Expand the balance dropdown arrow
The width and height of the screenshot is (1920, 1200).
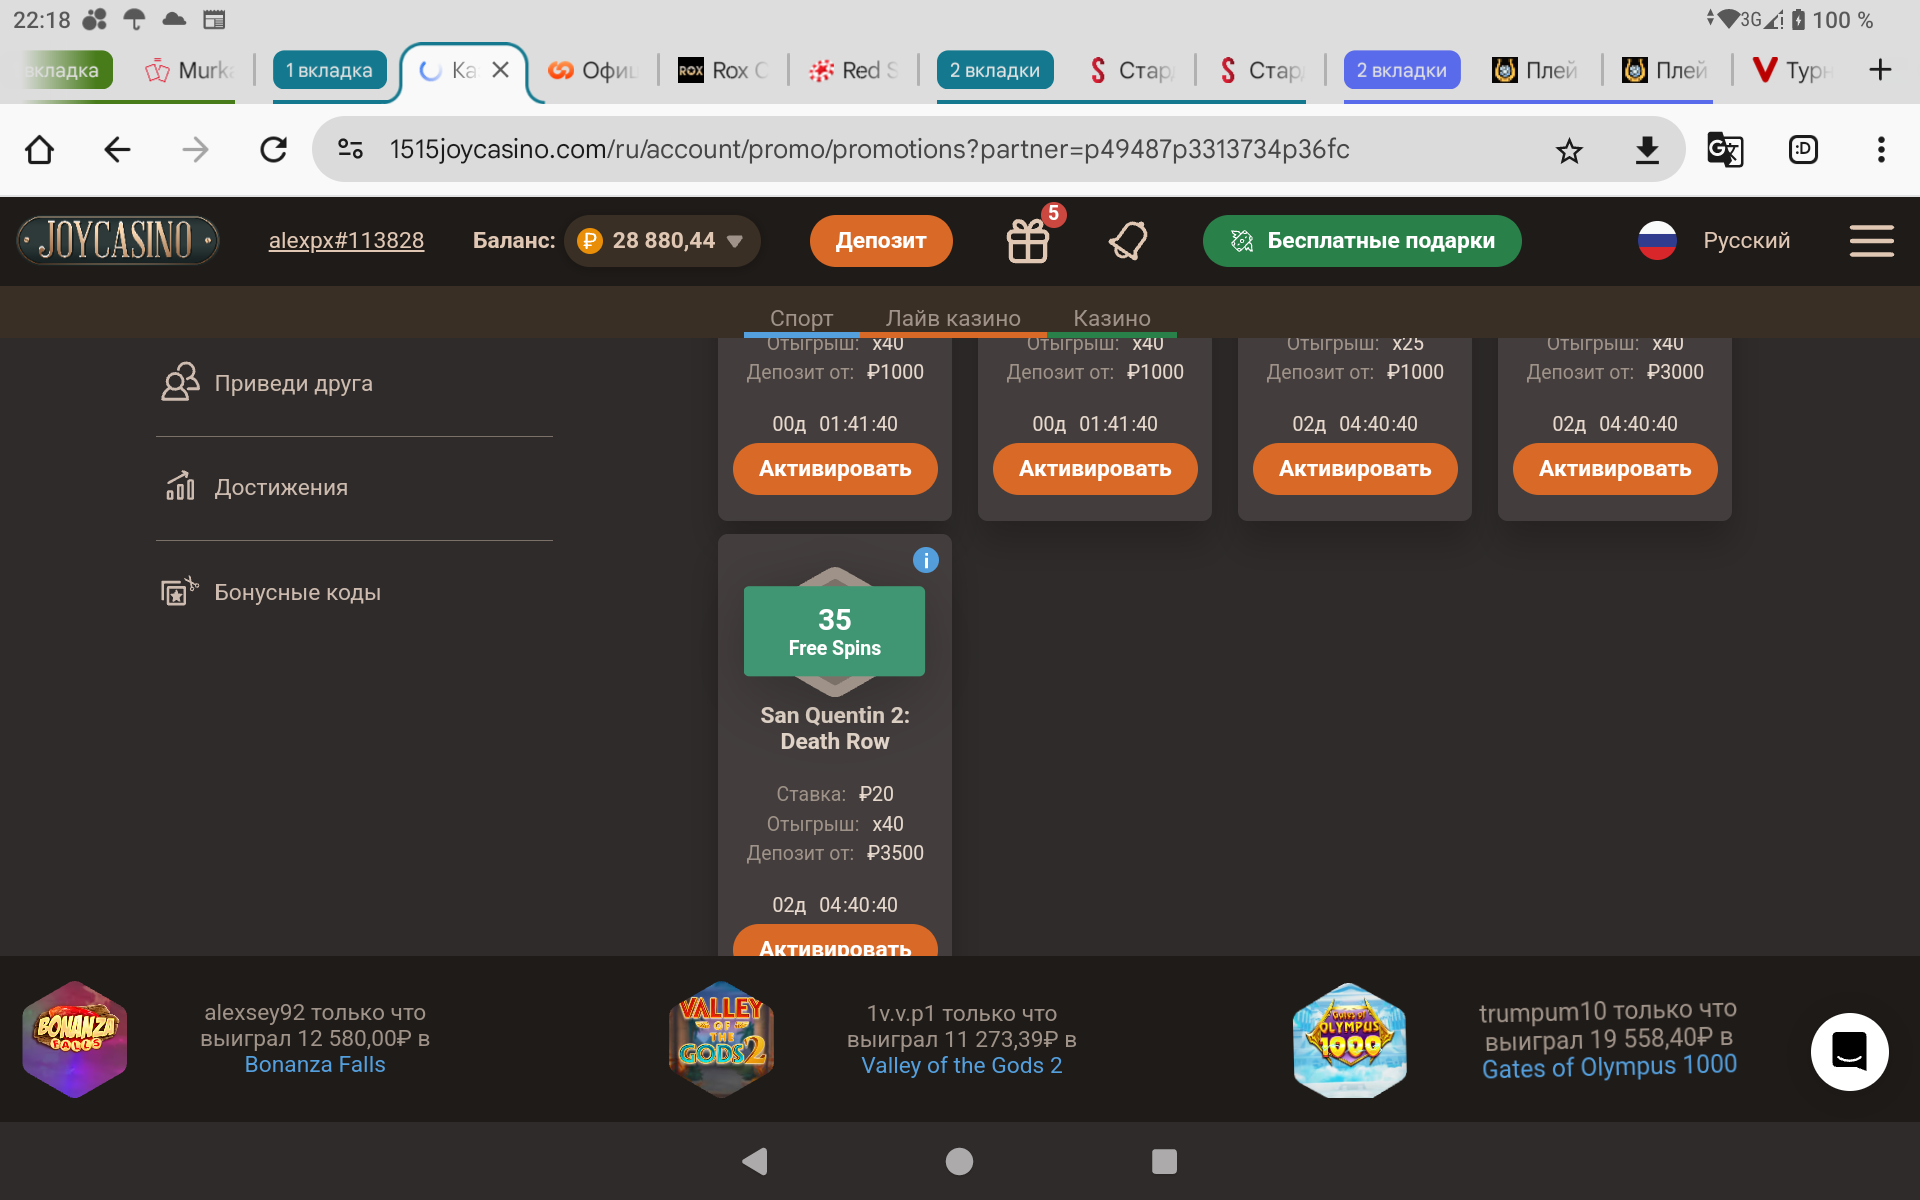pos(735,241)
